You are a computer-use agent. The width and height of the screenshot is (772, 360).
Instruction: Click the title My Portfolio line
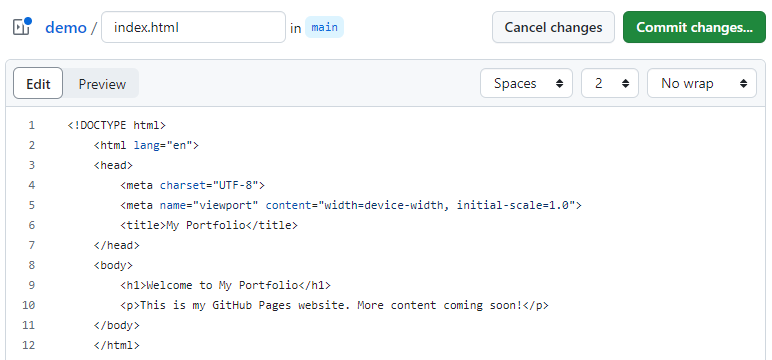pos(209,225)
